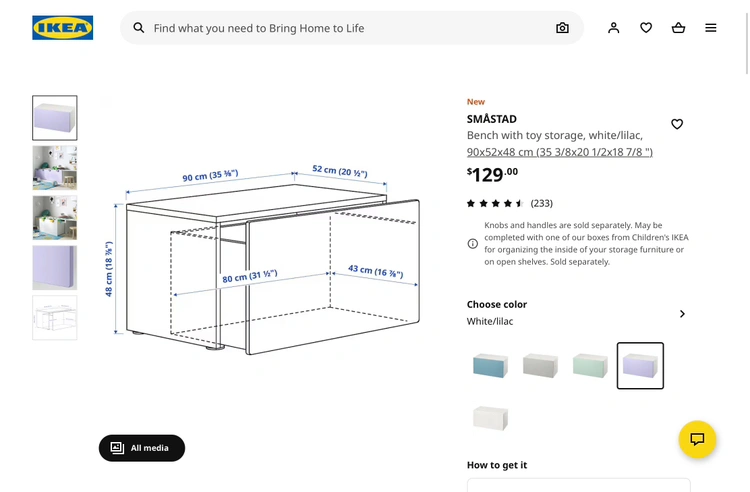
Task: Select the blue bench color
Action: pyautogui.click(x=490, y=365)
